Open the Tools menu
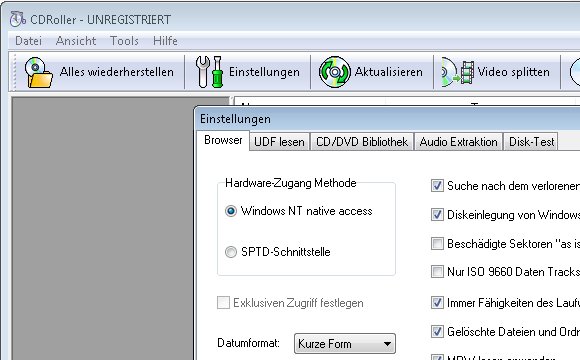 124,40
